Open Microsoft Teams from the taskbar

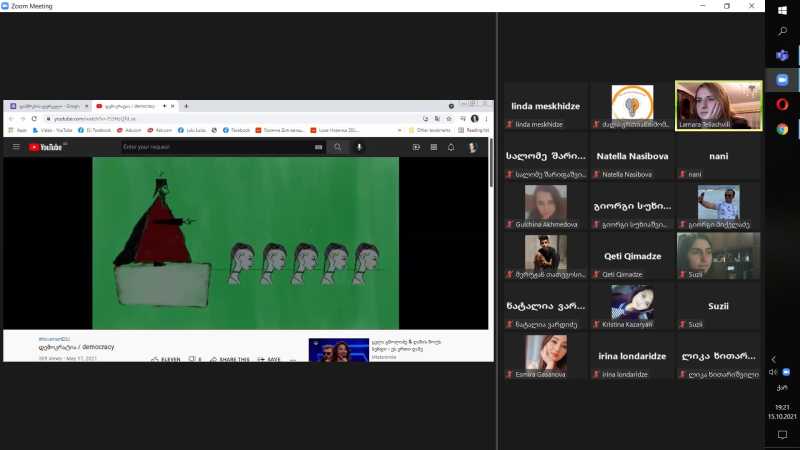pos(782,55)
